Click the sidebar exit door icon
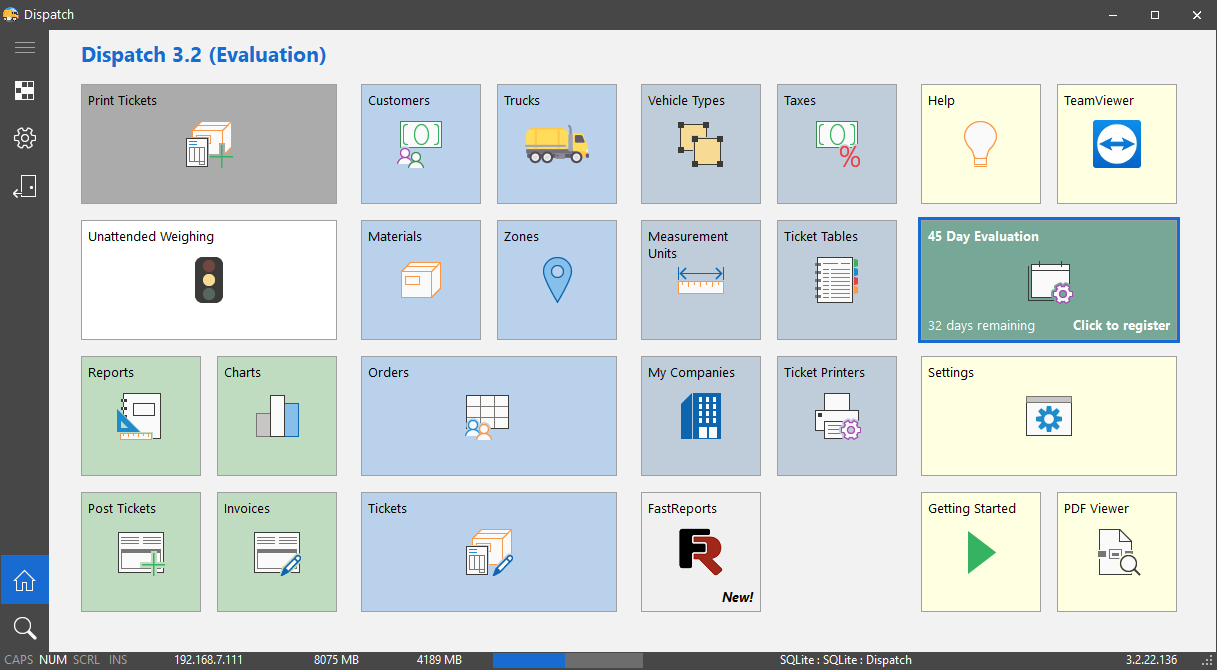 tap(25, 187)
